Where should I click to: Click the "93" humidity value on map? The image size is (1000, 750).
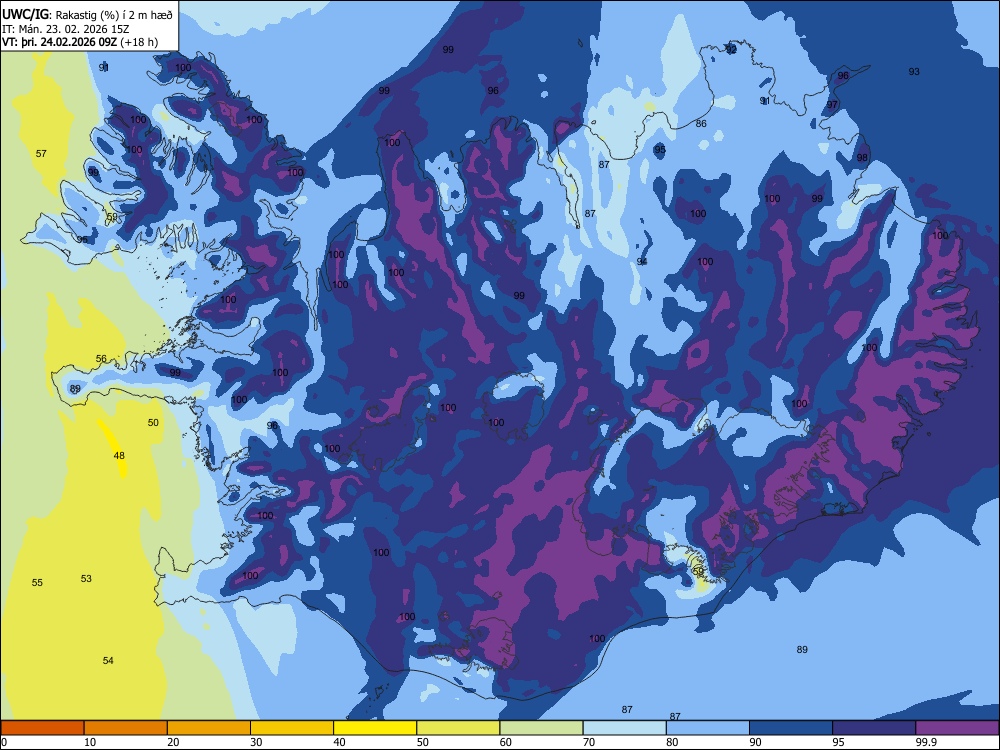click(x=914, y=71)
